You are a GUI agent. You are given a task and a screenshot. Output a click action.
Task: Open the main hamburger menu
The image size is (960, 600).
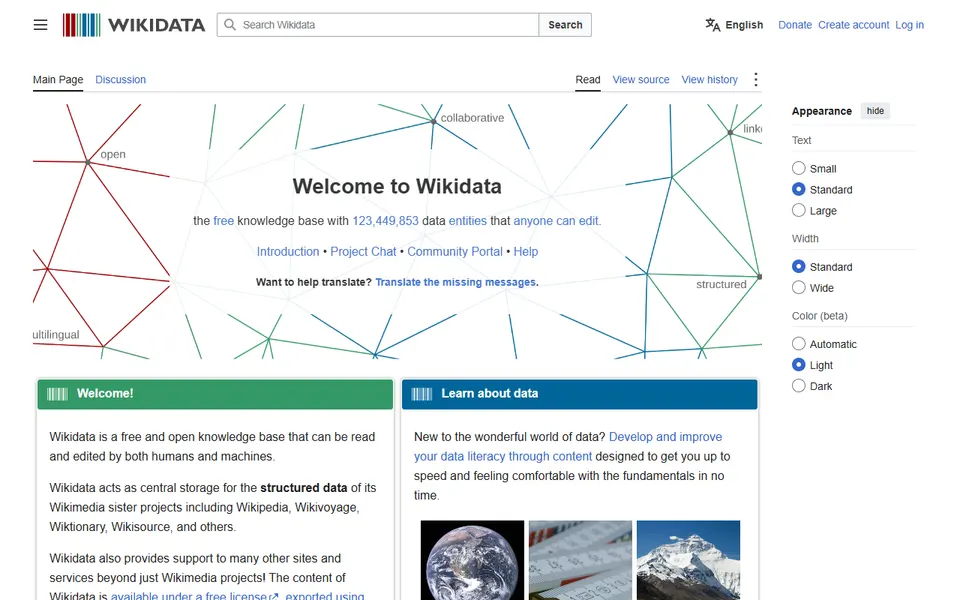click(x=40, y=25)
